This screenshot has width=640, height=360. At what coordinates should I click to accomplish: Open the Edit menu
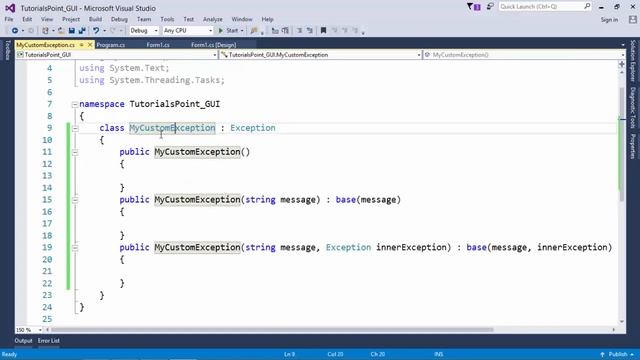(x=27, y=19)
